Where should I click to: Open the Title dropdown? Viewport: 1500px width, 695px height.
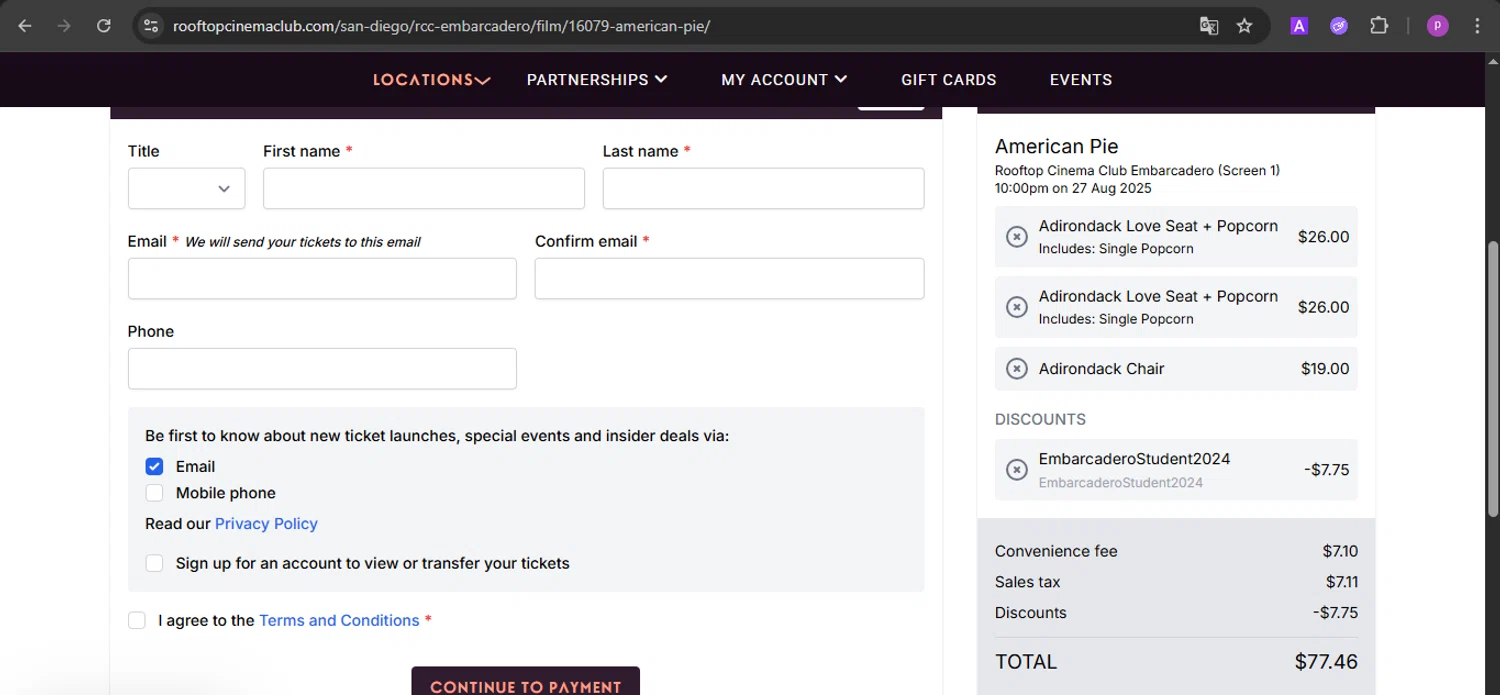[x=186, y=188]
